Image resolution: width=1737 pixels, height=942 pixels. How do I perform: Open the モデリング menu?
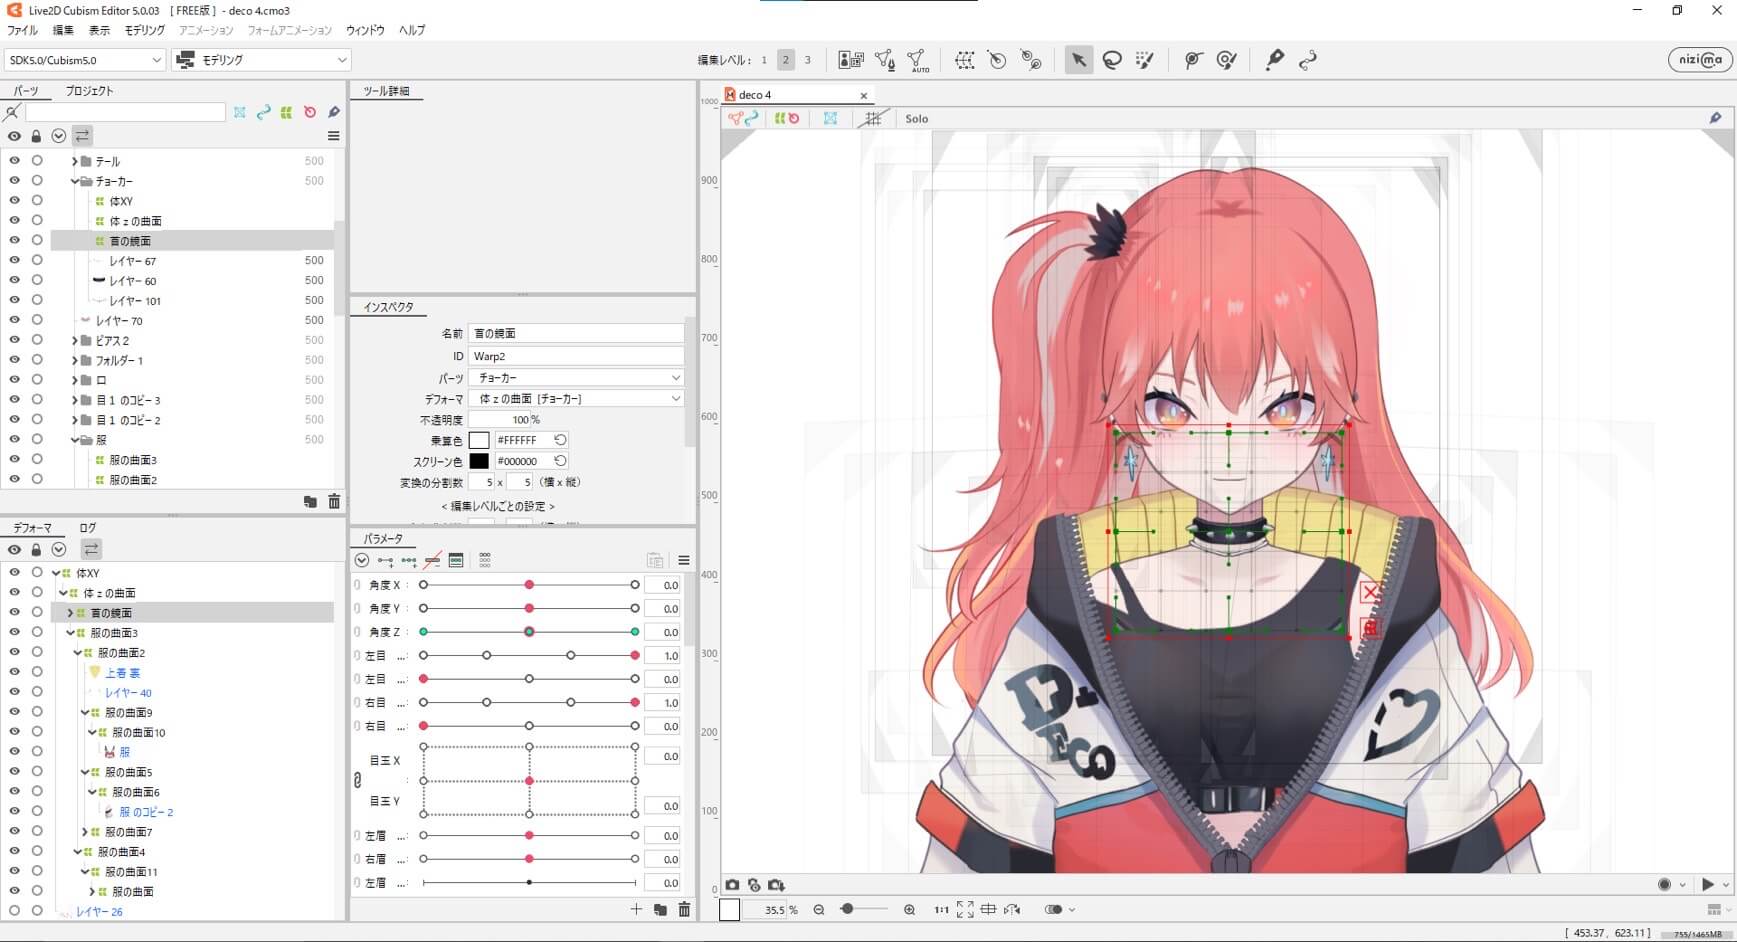pyautogui.click(x=144, y=30)
